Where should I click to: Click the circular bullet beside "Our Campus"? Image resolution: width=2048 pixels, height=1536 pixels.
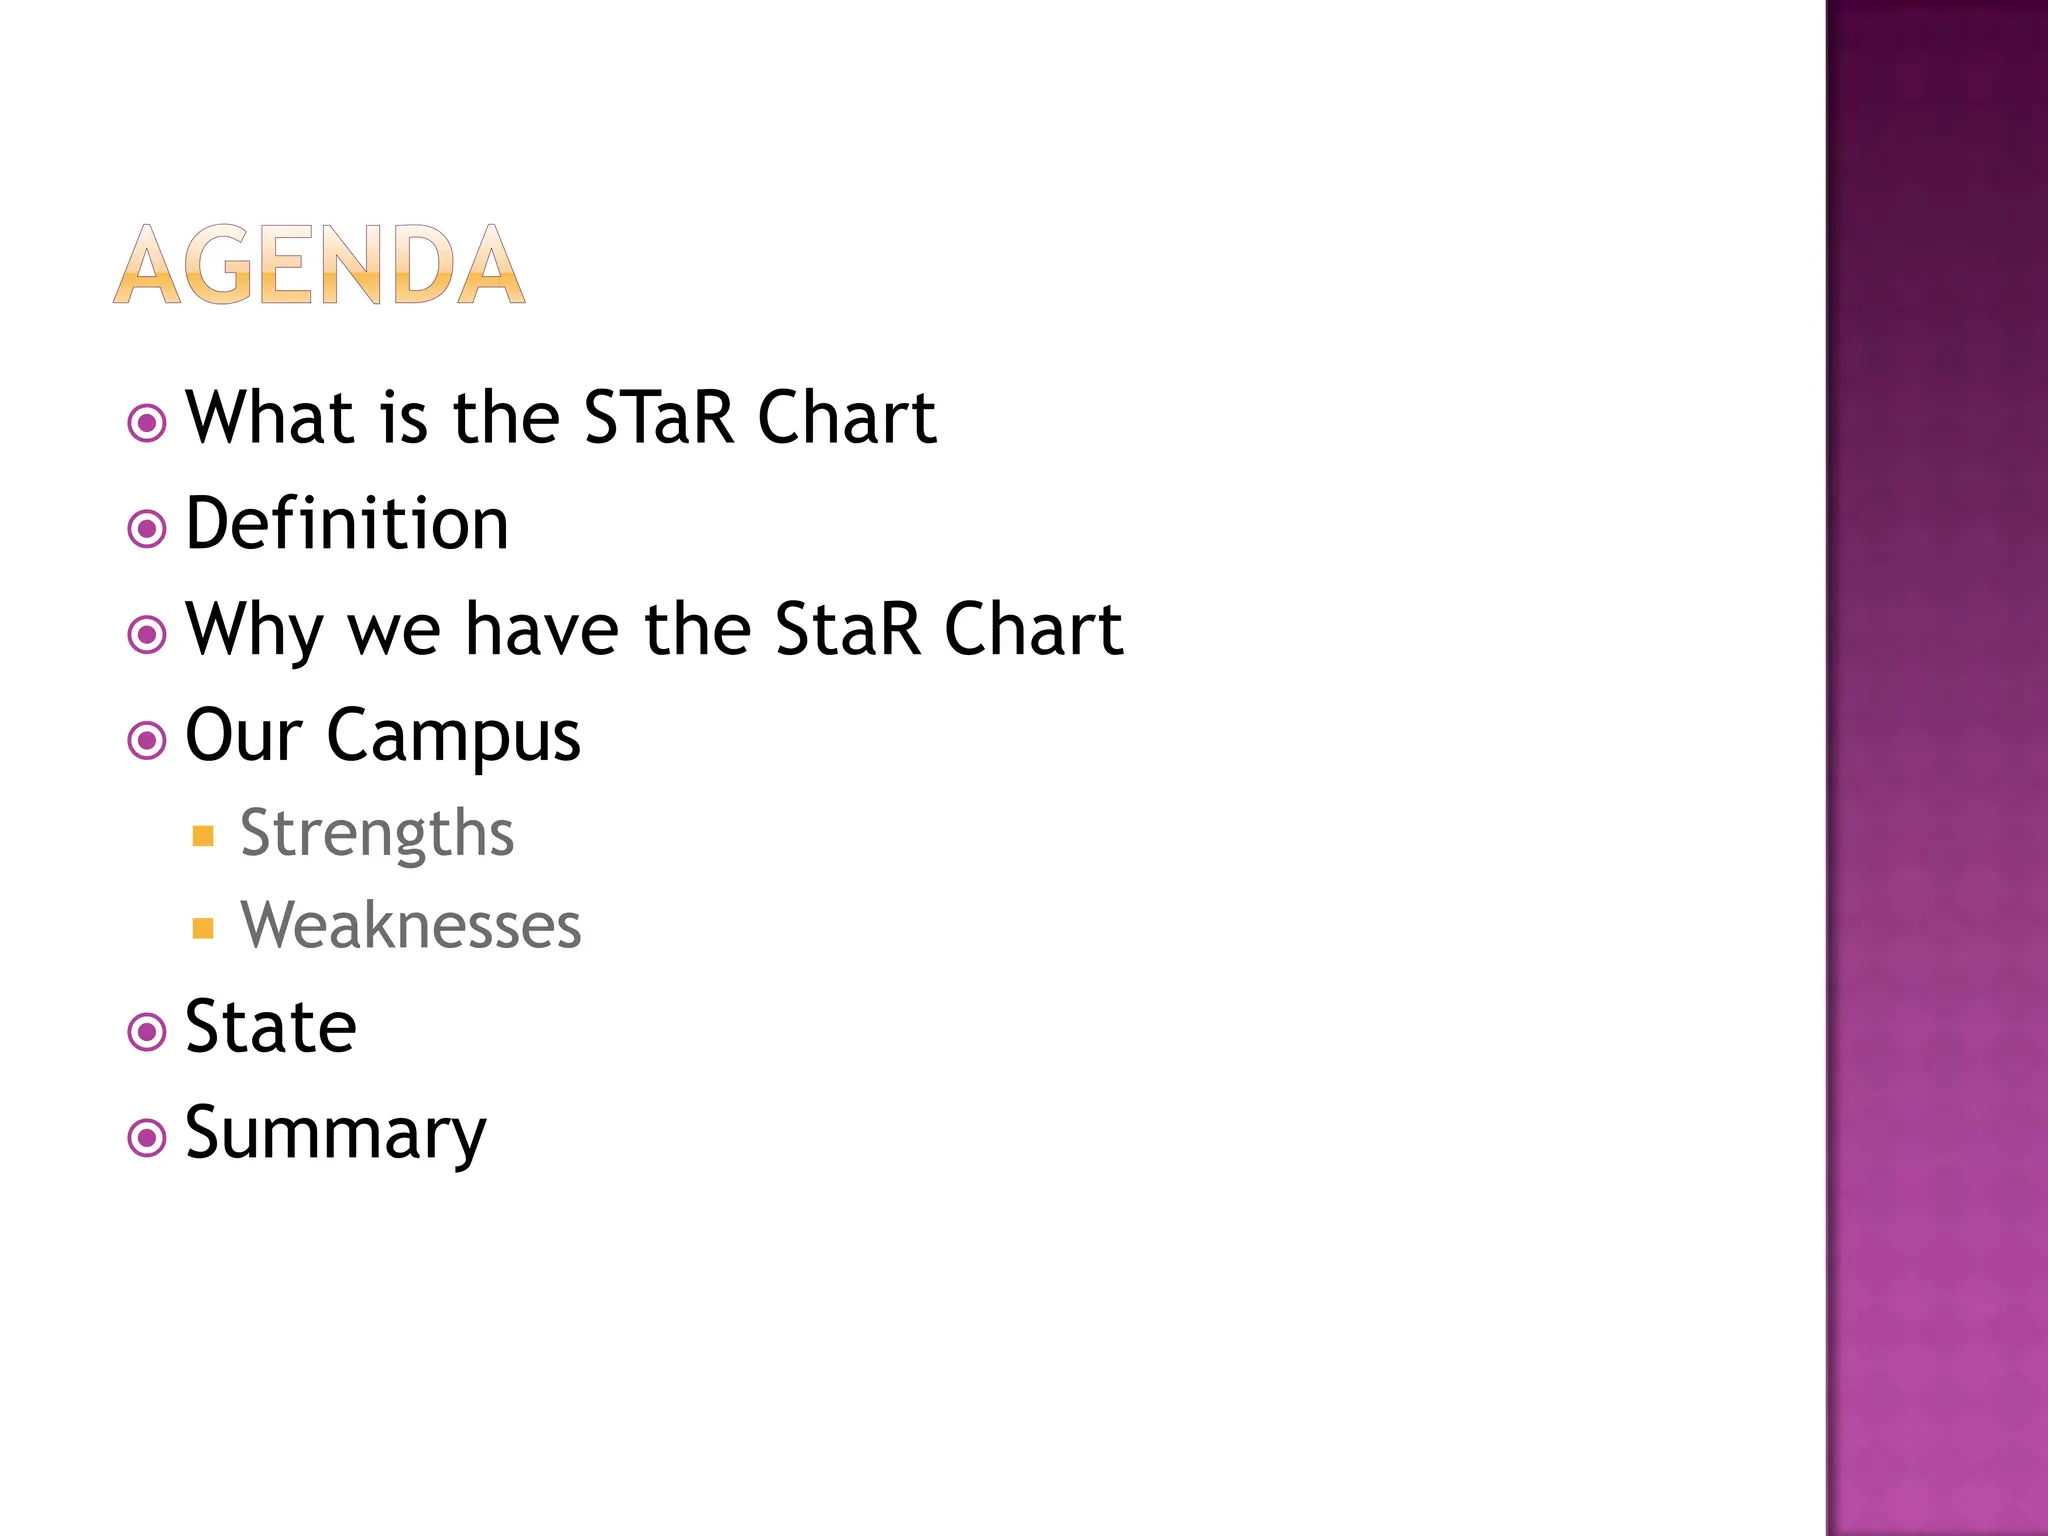(x=147, y=740)
